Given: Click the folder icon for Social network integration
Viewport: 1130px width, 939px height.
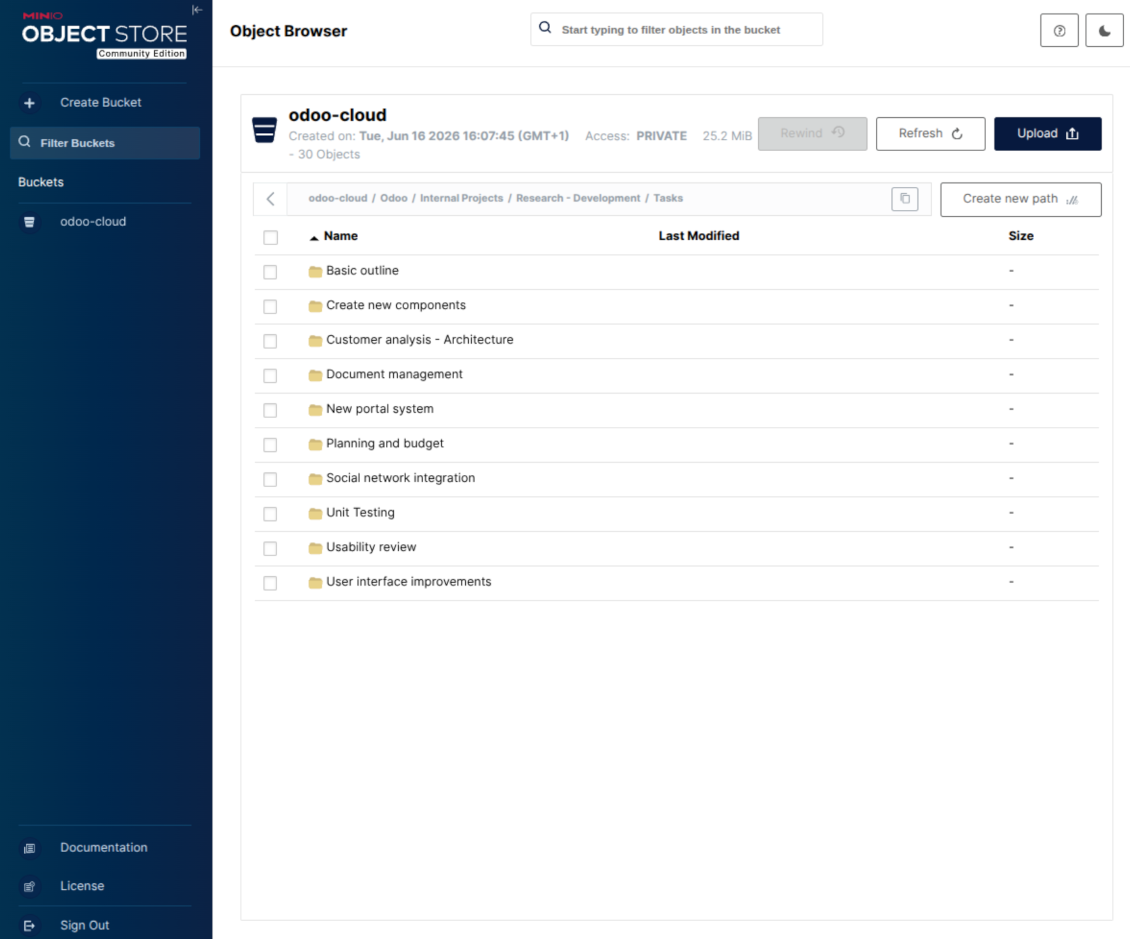Looking at the screenshot, I should (315, 479).
